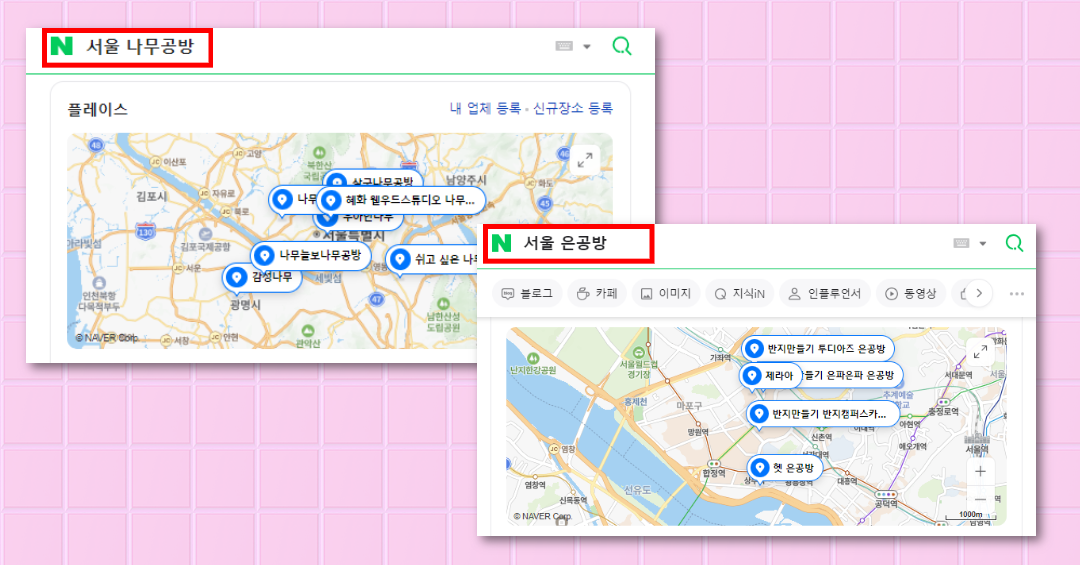Viewport: 1080px width, 565px height.
Task: Click 선유도 label on 은공방 map
Action: tap(637, 490)
